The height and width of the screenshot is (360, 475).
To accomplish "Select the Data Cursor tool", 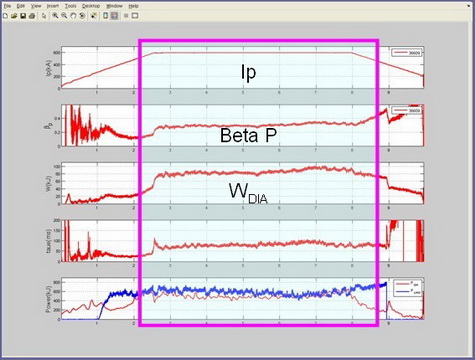I will pos(94,16).
